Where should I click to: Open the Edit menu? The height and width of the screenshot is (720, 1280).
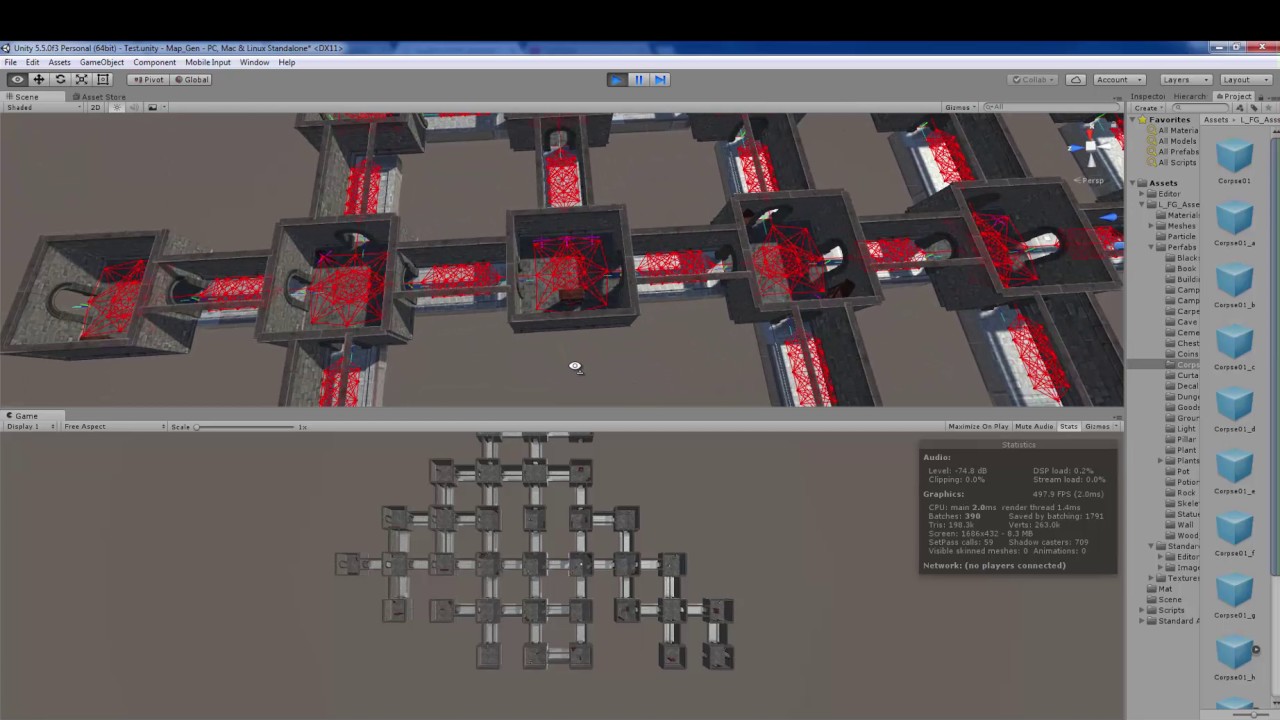pyautogui.click(x=33, y=62)
